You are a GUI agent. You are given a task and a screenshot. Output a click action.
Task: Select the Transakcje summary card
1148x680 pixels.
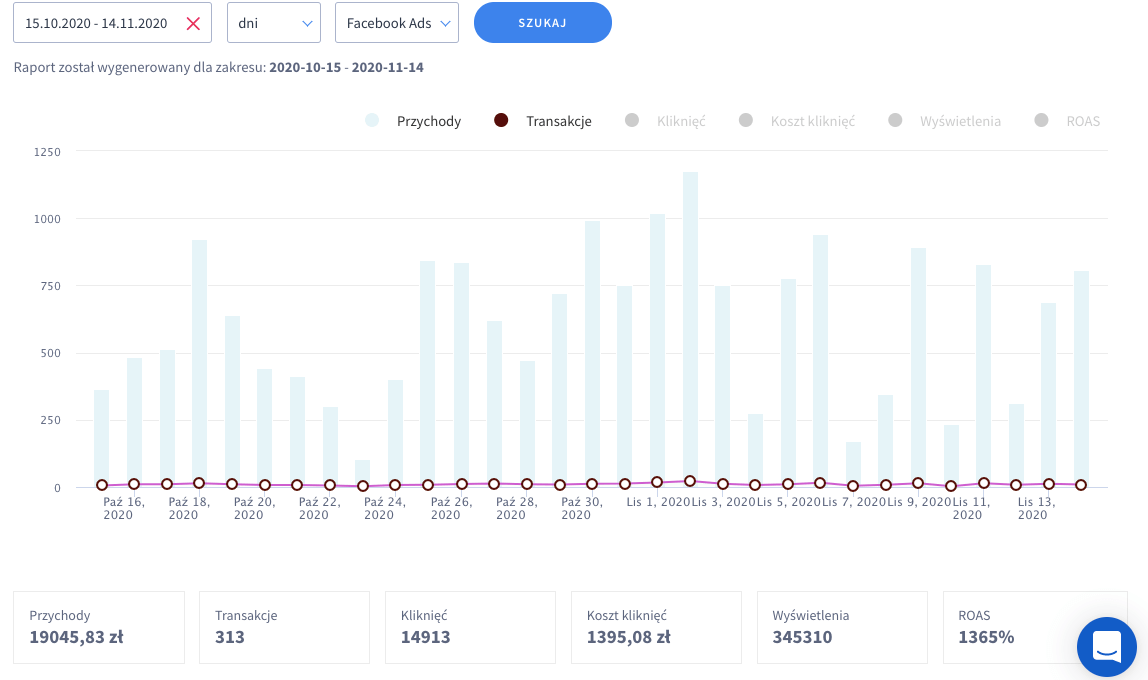[x=284, y=627]
